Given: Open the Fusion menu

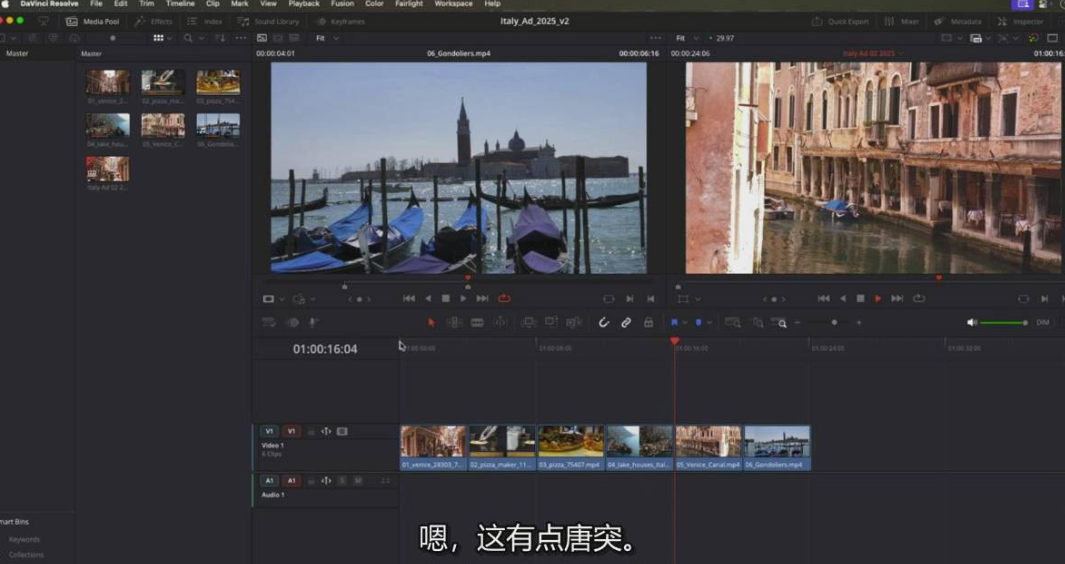Looking at the screenshot, I should coord(342,4).
